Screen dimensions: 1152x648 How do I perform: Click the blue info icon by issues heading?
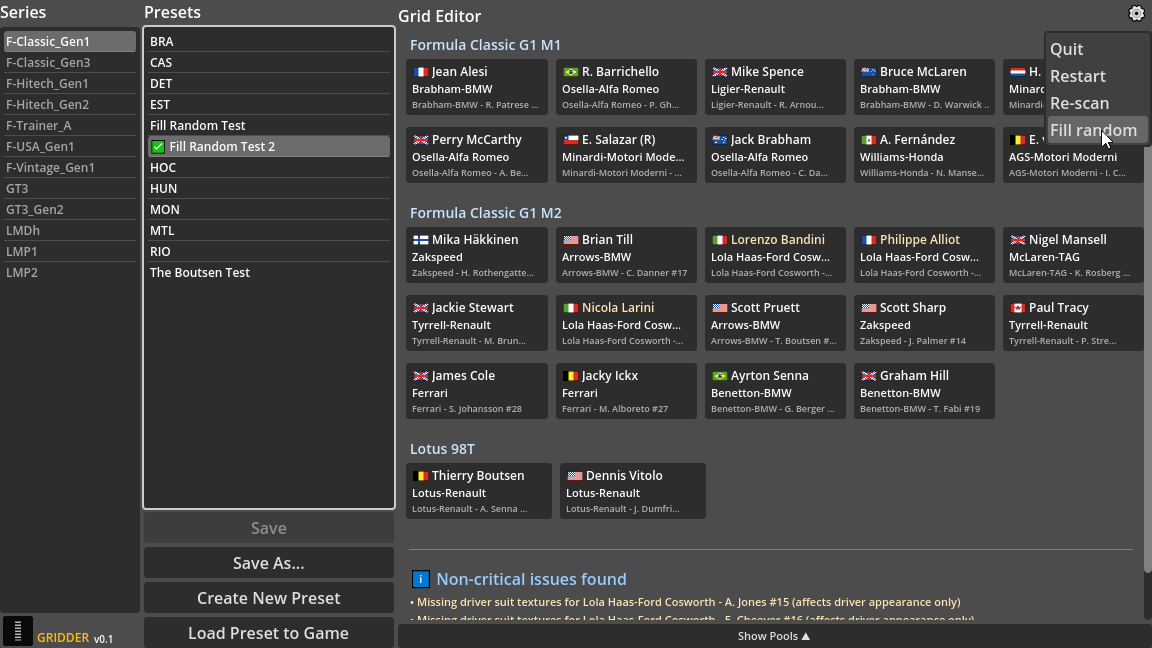420,579
